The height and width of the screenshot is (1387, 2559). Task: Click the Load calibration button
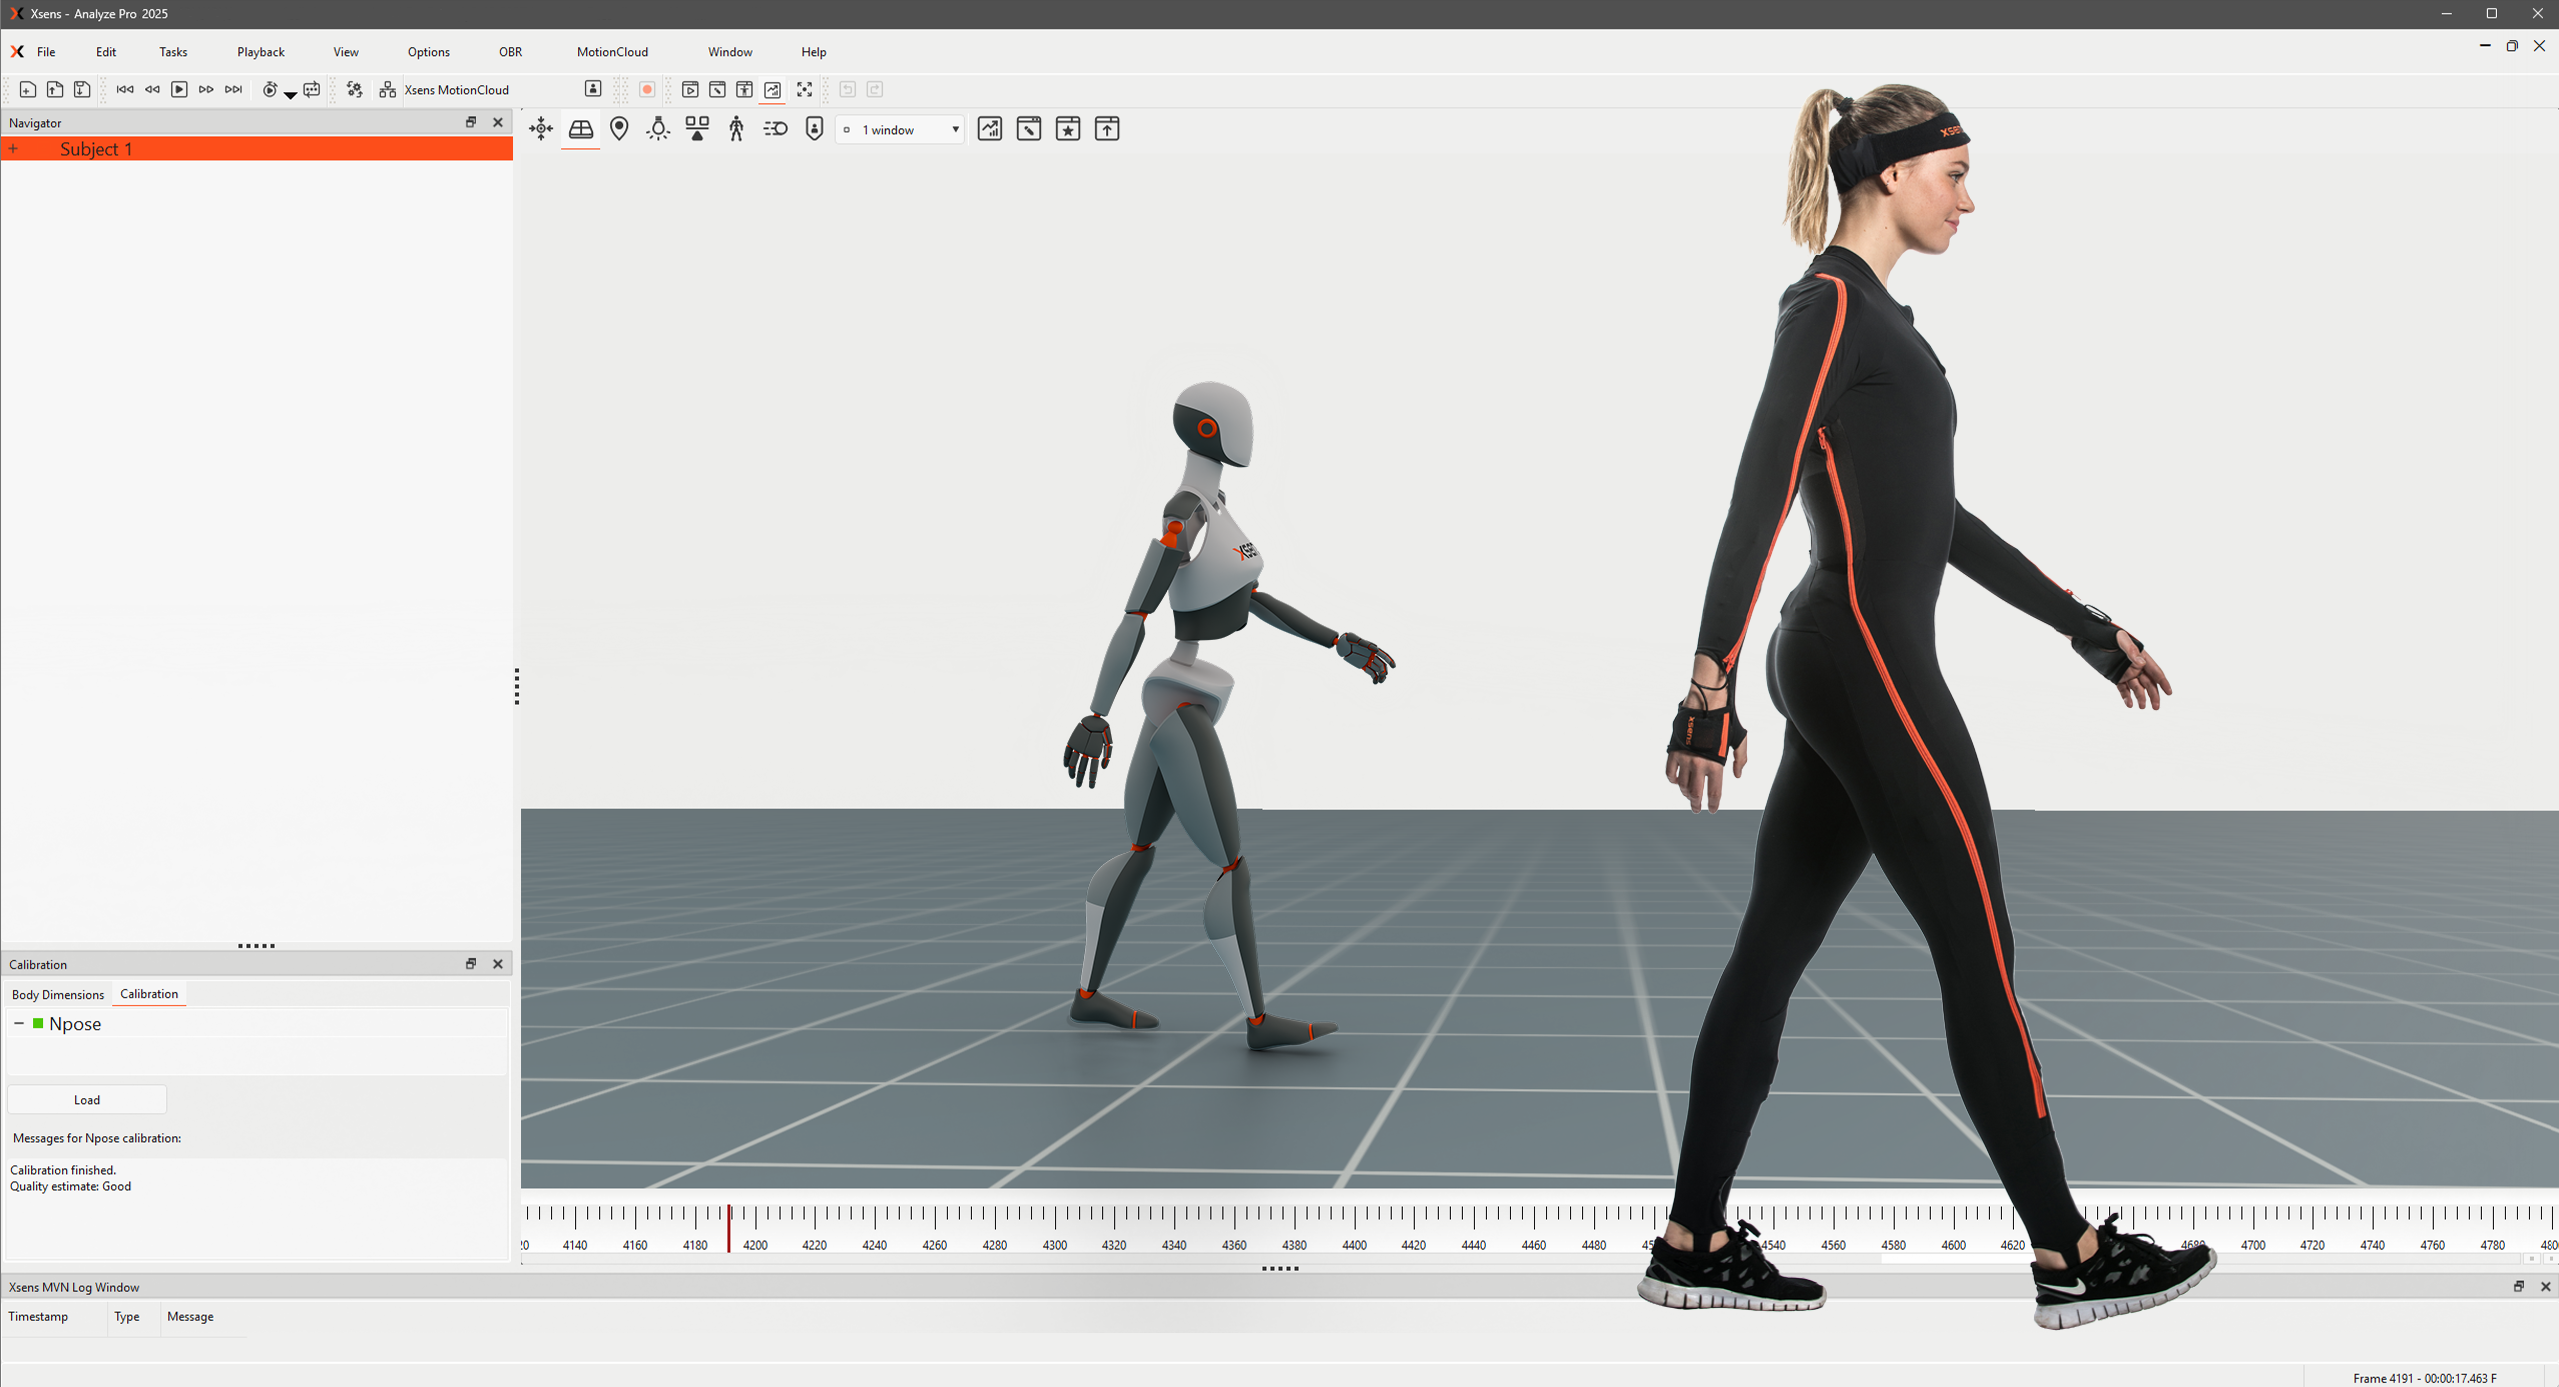click(87, 1100)
